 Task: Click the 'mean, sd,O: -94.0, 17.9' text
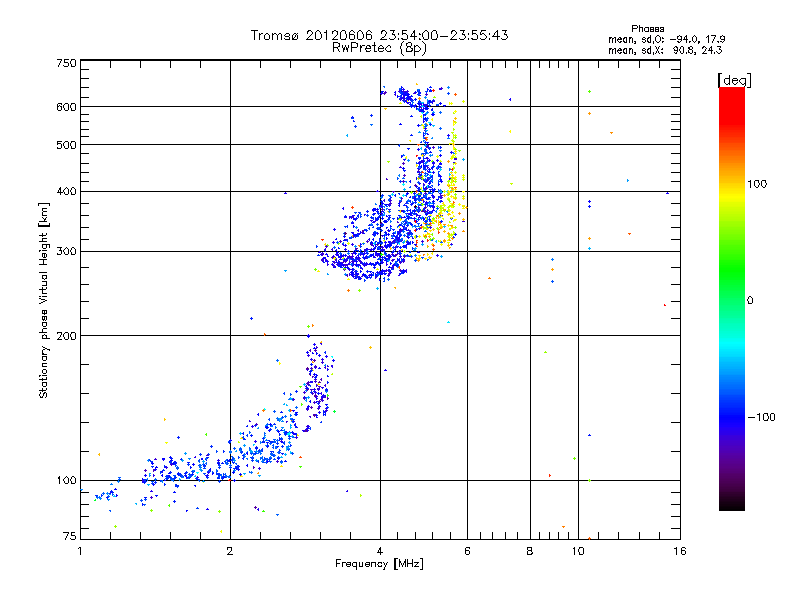pos(666,39)
